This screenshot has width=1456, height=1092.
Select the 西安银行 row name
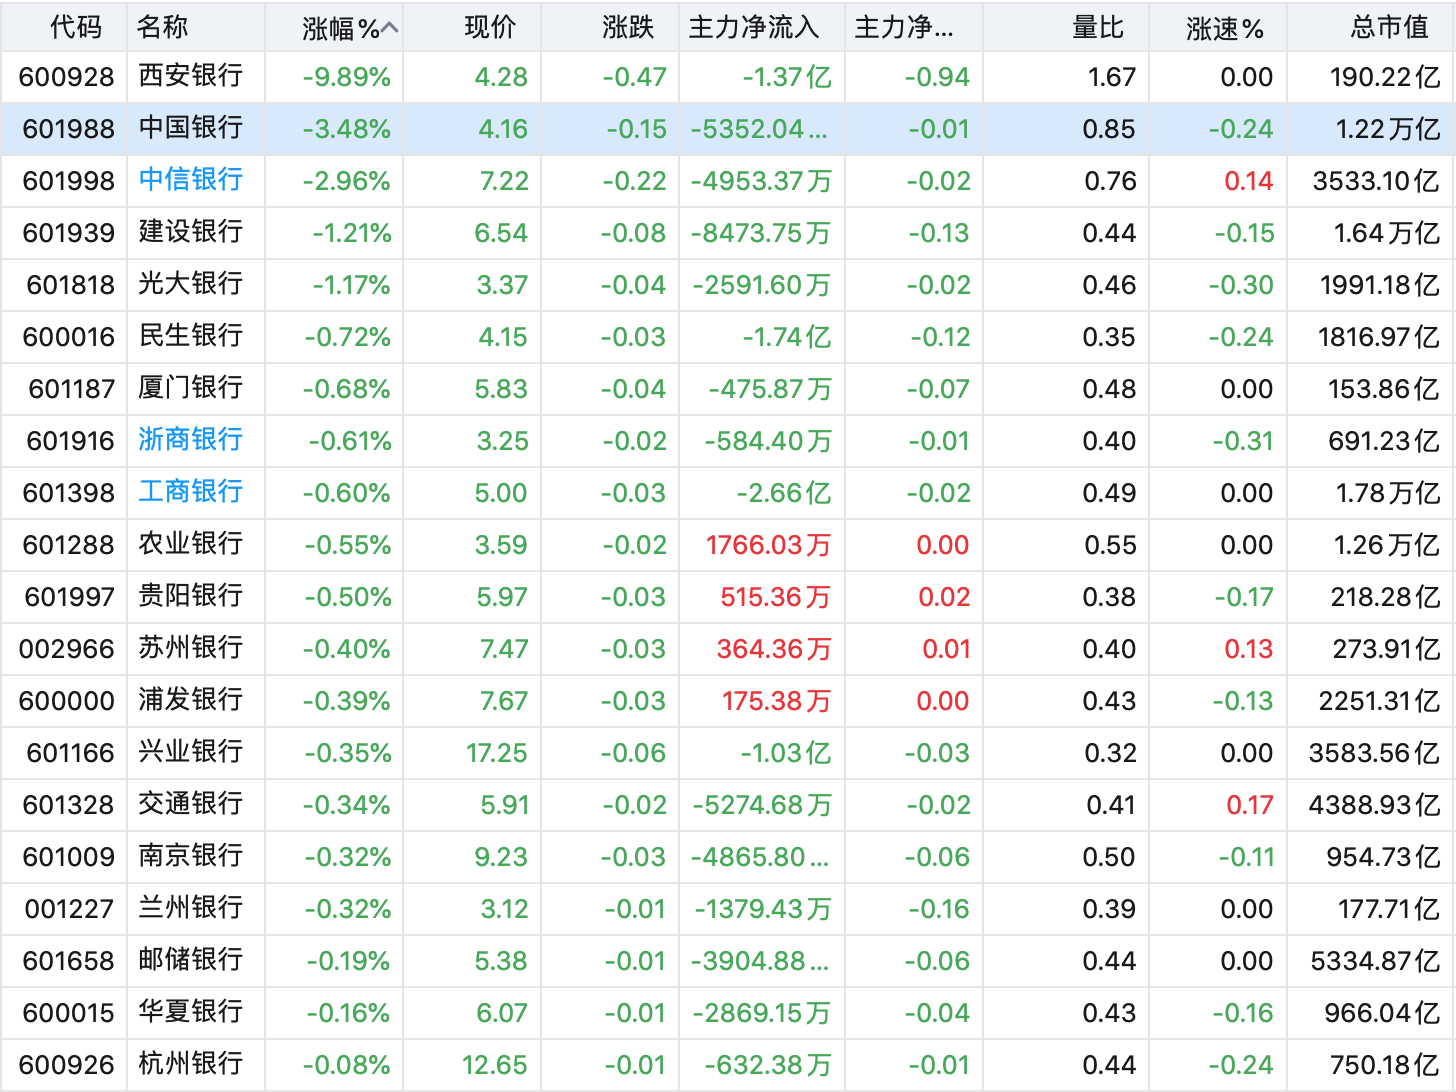pos(190,76)
